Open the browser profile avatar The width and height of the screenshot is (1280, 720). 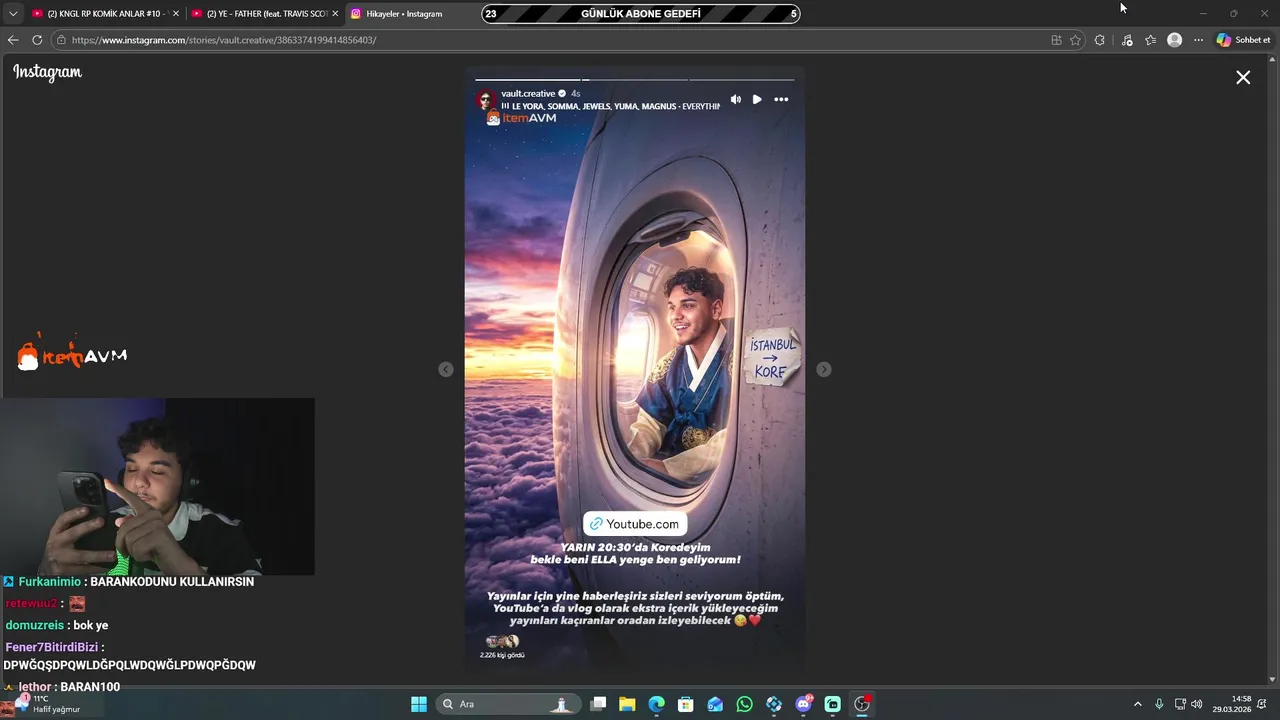(1175, 40)
